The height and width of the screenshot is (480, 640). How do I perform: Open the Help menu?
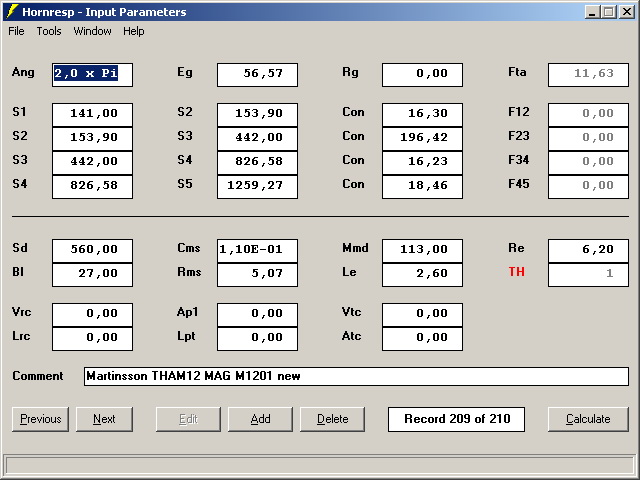click(133, 31)
